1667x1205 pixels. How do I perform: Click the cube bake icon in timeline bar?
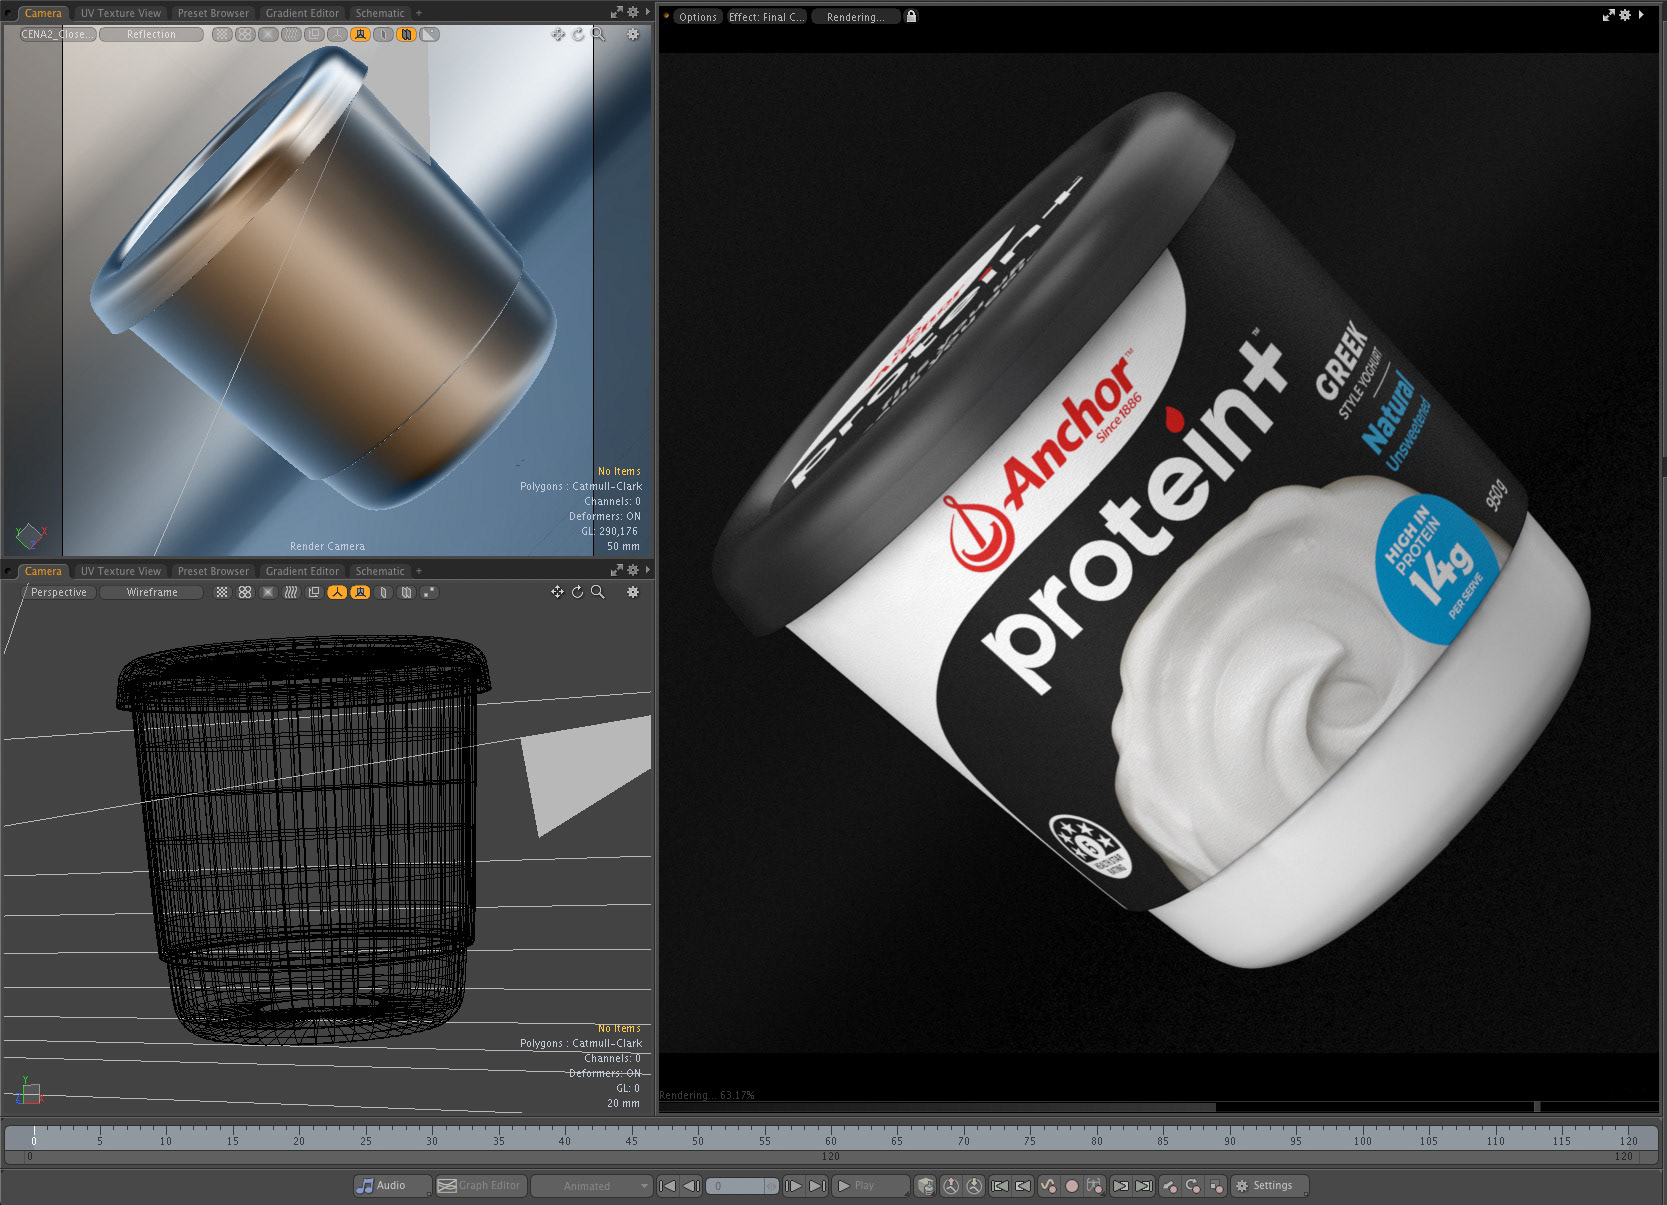pos(926,1186)
